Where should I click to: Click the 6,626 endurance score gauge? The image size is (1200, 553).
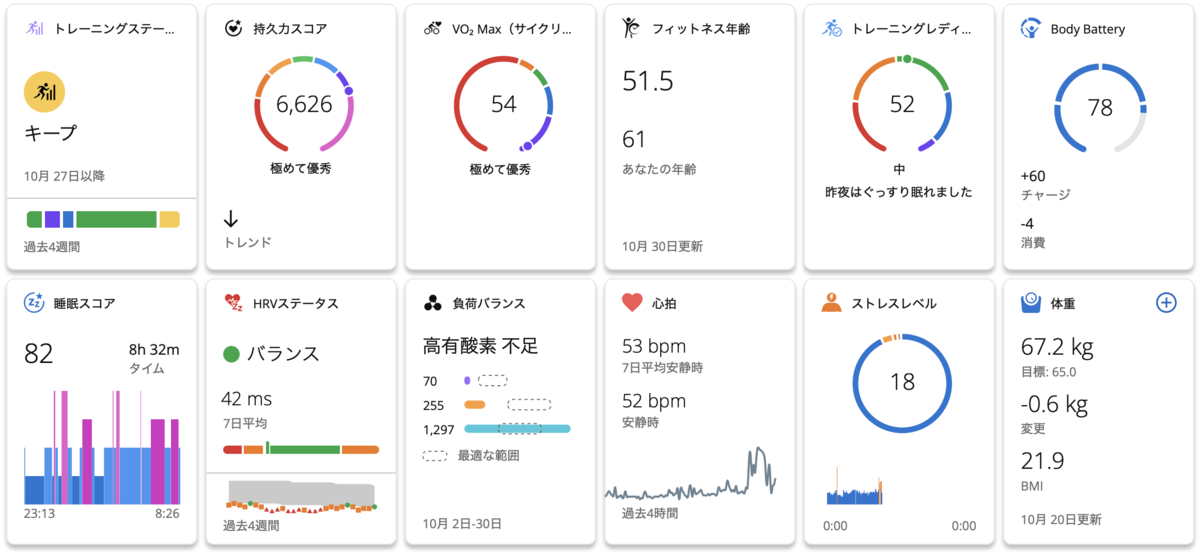(x=303, y=105)
